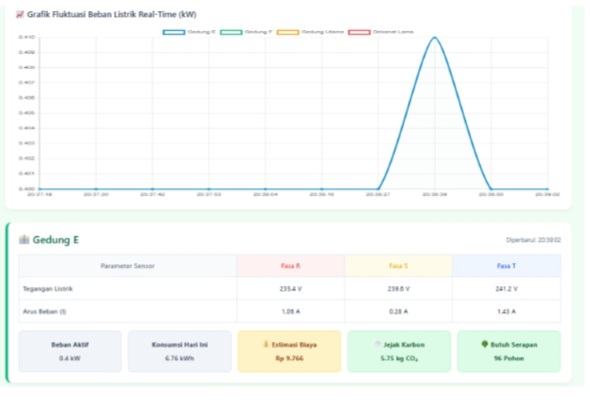Click the peak point of the blue line
Image resolution: width=590 pixels, height=405 pixels.
(435, 37)
